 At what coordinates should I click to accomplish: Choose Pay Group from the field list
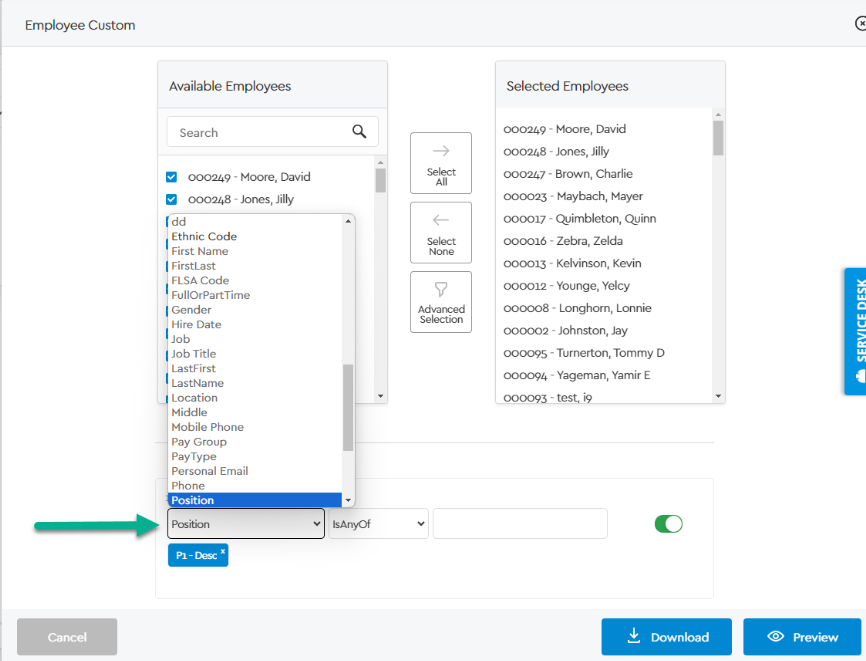click(199, 442)
